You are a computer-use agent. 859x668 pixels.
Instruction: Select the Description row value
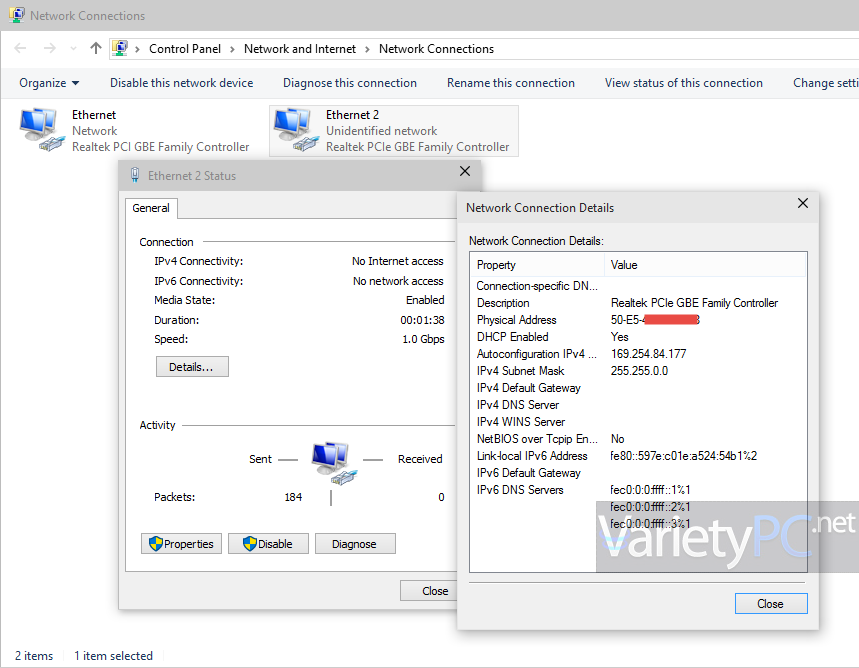[694, 303]
